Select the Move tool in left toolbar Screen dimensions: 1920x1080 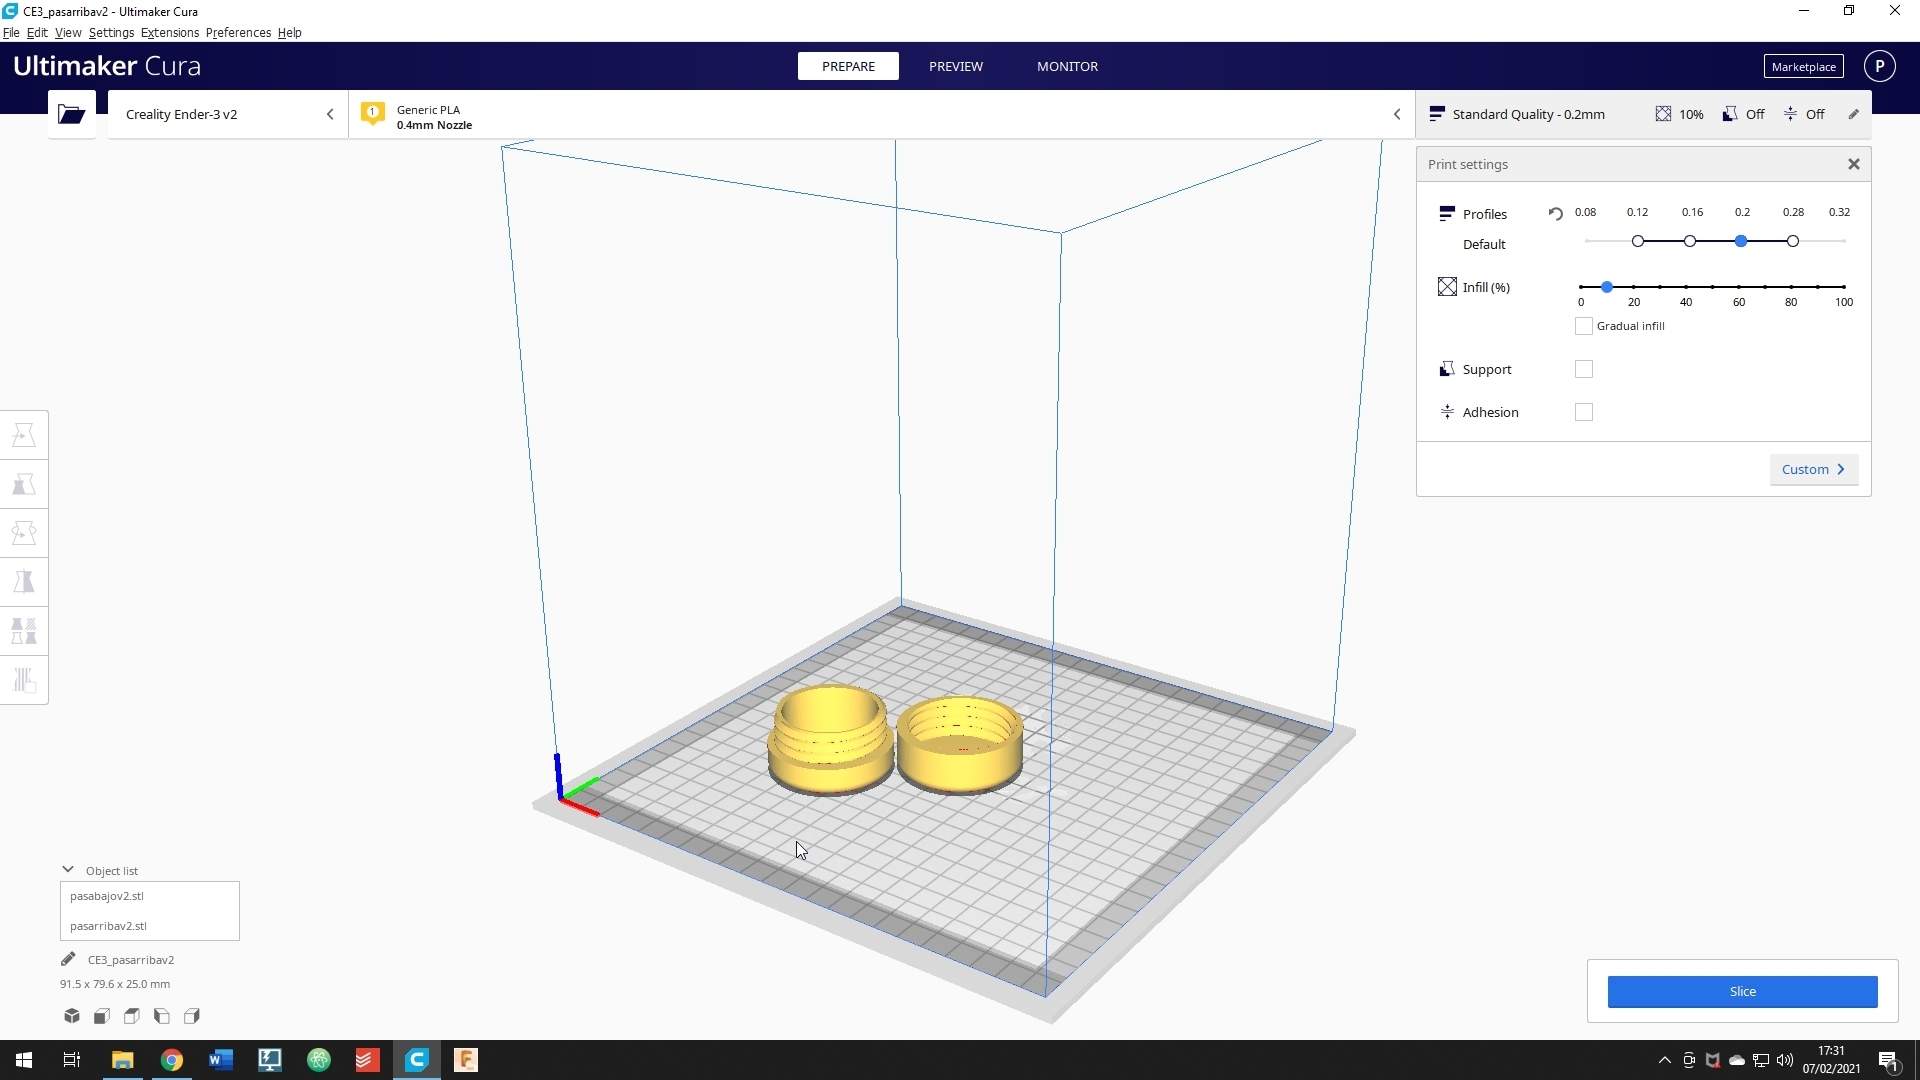click(x=24, y=435)
